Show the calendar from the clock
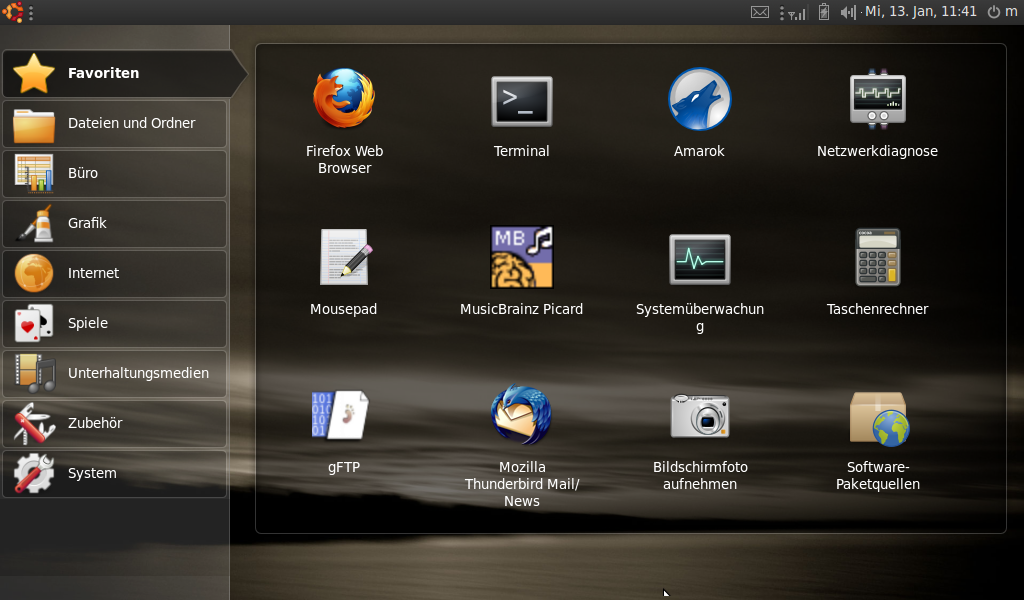Viewport: 1024px width, 600px height. click(921, 12)
